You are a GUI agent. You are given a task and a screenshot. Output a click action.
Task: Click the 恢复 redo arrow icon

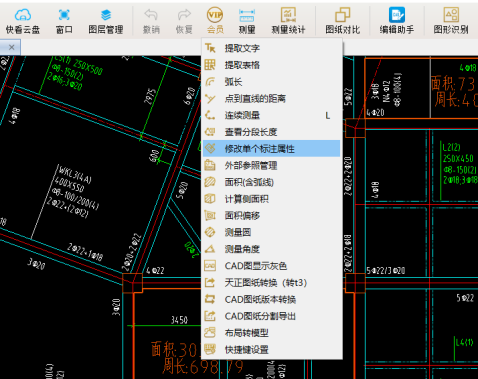tap(184, 15)
